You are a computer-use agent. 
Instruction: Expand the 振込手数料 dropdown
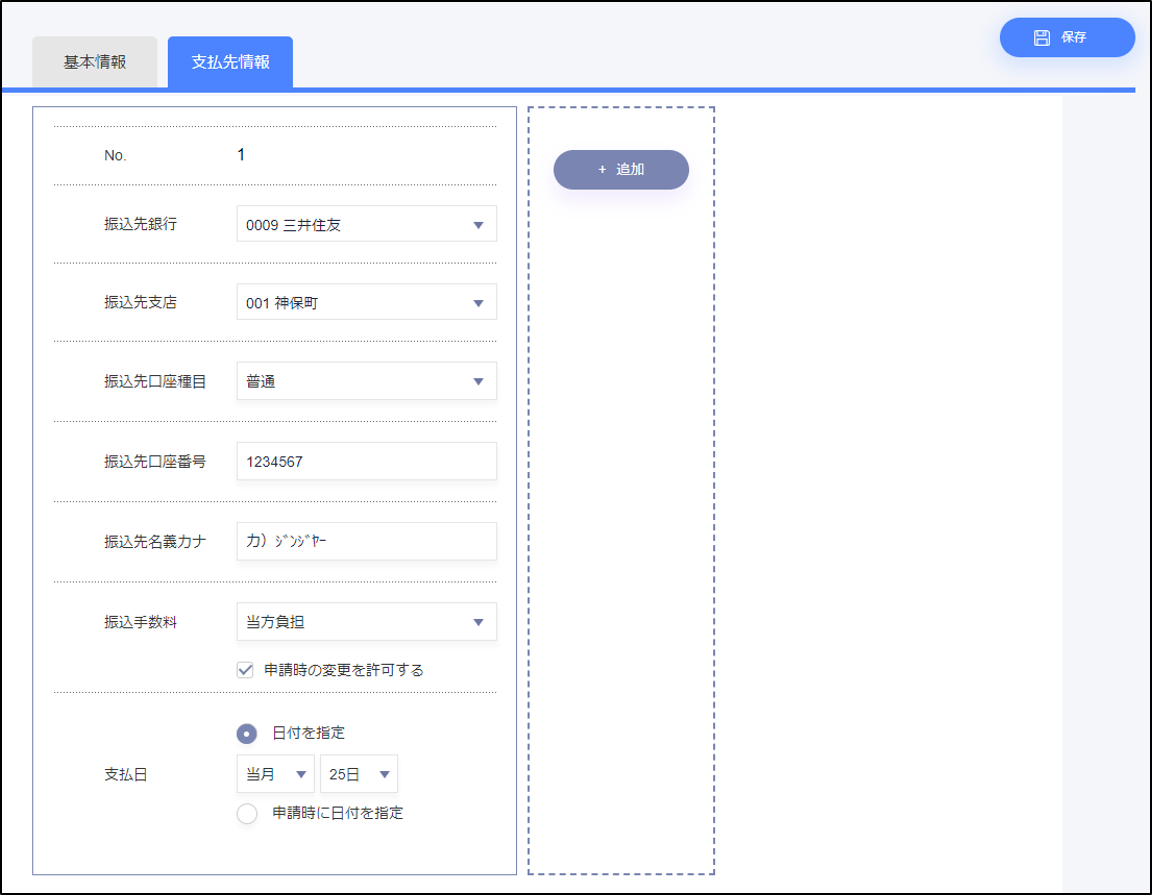click(x=366, y=622)
